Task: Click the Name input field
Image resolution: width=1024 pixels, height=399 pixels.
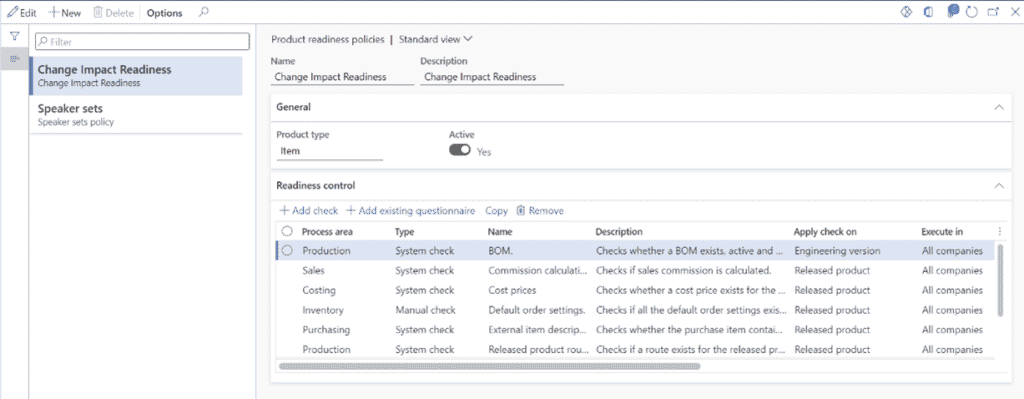Action: 342,77
